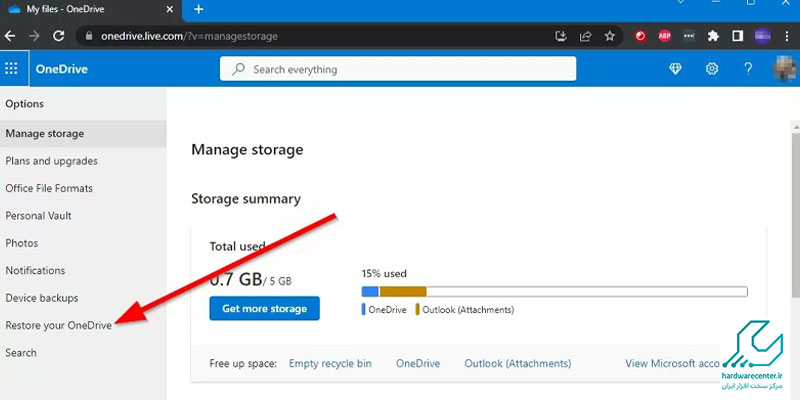Click the storage usage progress bar
The height and width of the screenshot is (400, 800).
tap(555, 291)
